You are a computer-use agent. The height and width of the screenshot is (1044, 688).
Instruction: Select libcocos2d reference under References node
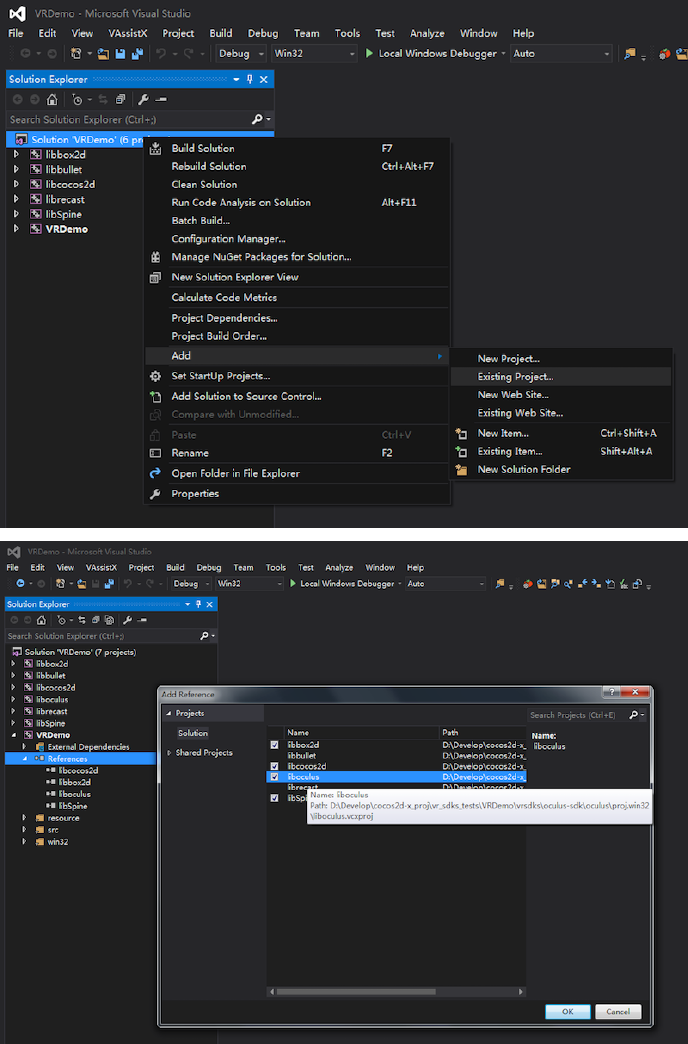click(78, 770)
